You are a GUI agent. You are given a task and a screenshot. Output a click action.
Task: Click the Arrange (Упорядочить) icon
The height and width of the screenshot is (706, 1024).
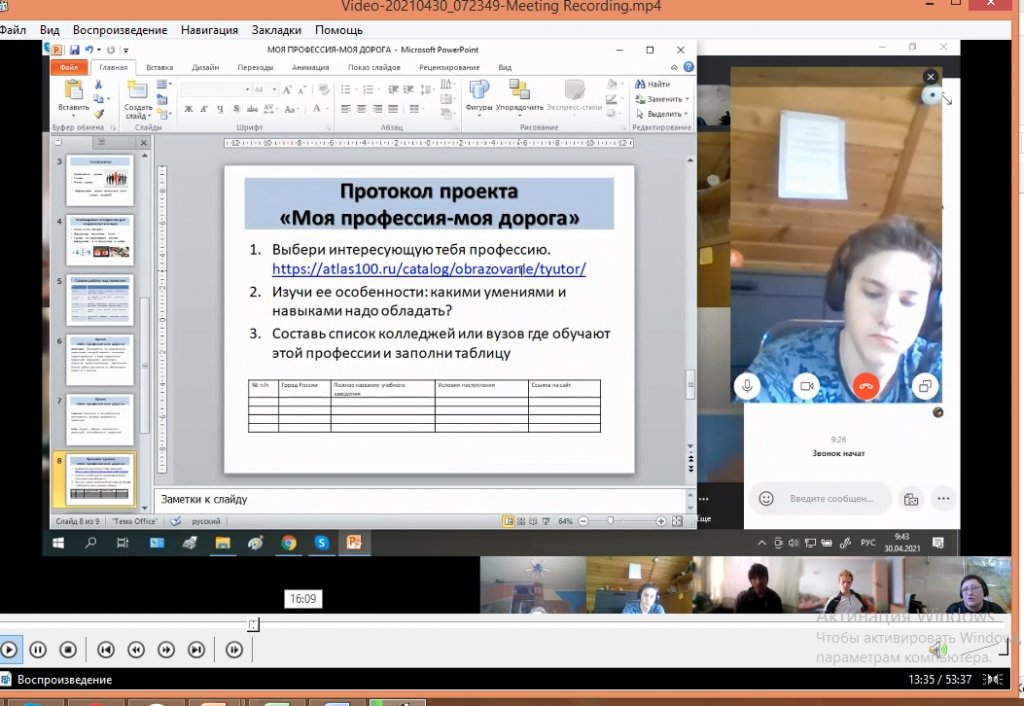(x=519, y=91)
